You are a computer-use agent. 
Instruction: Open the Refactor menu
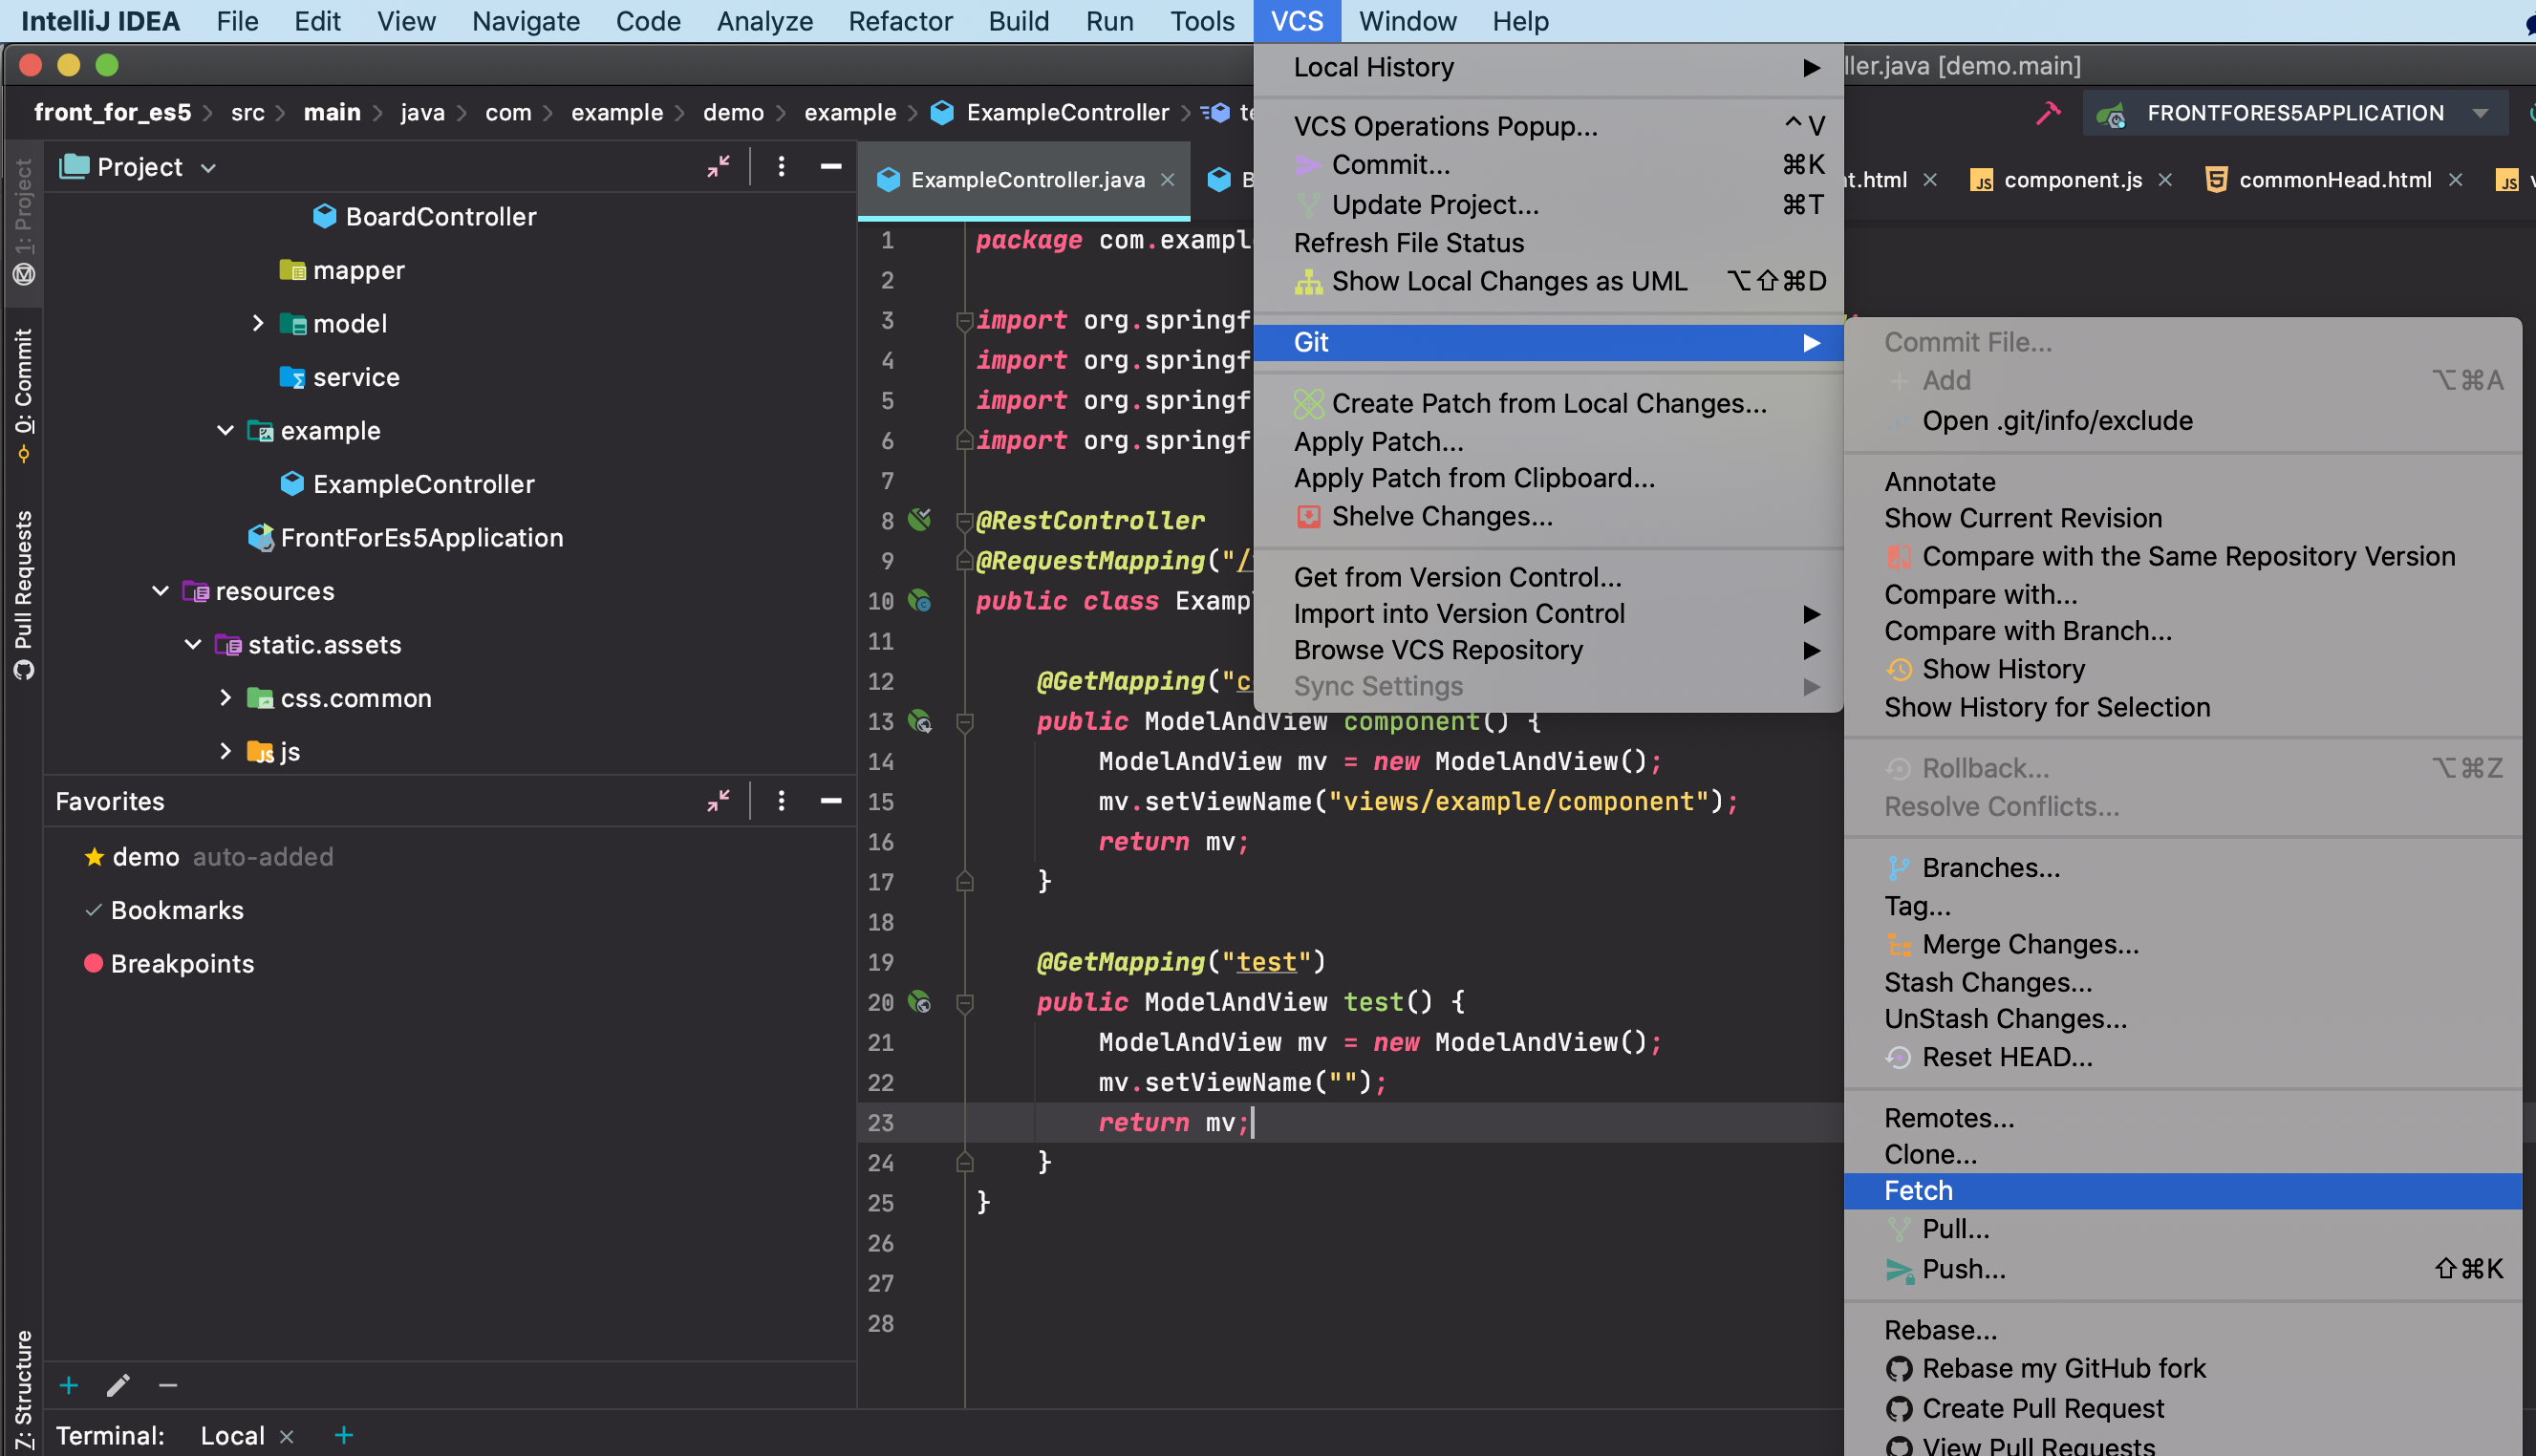coord(900,21)
